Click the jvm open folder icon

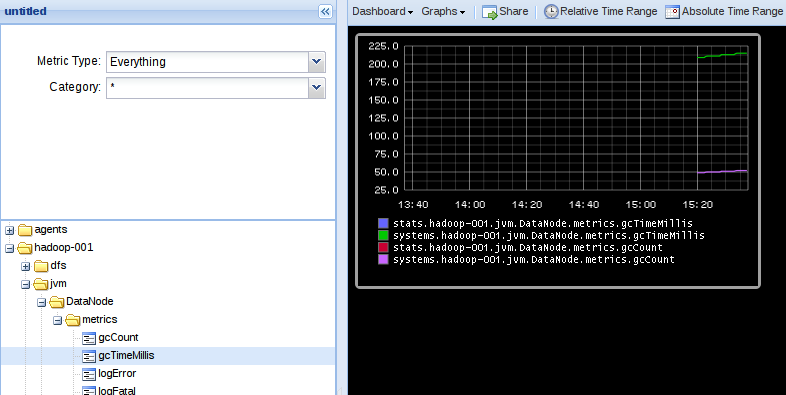point(41,284)
